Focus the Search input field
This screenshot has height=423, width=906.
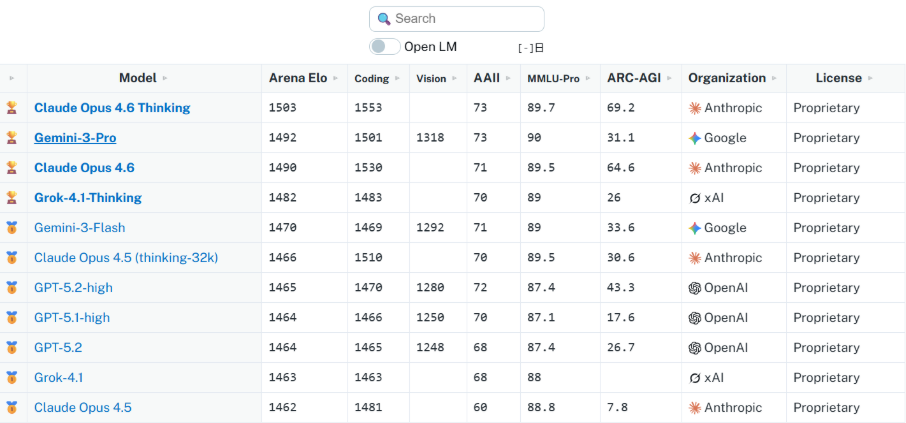click(465, 19)
